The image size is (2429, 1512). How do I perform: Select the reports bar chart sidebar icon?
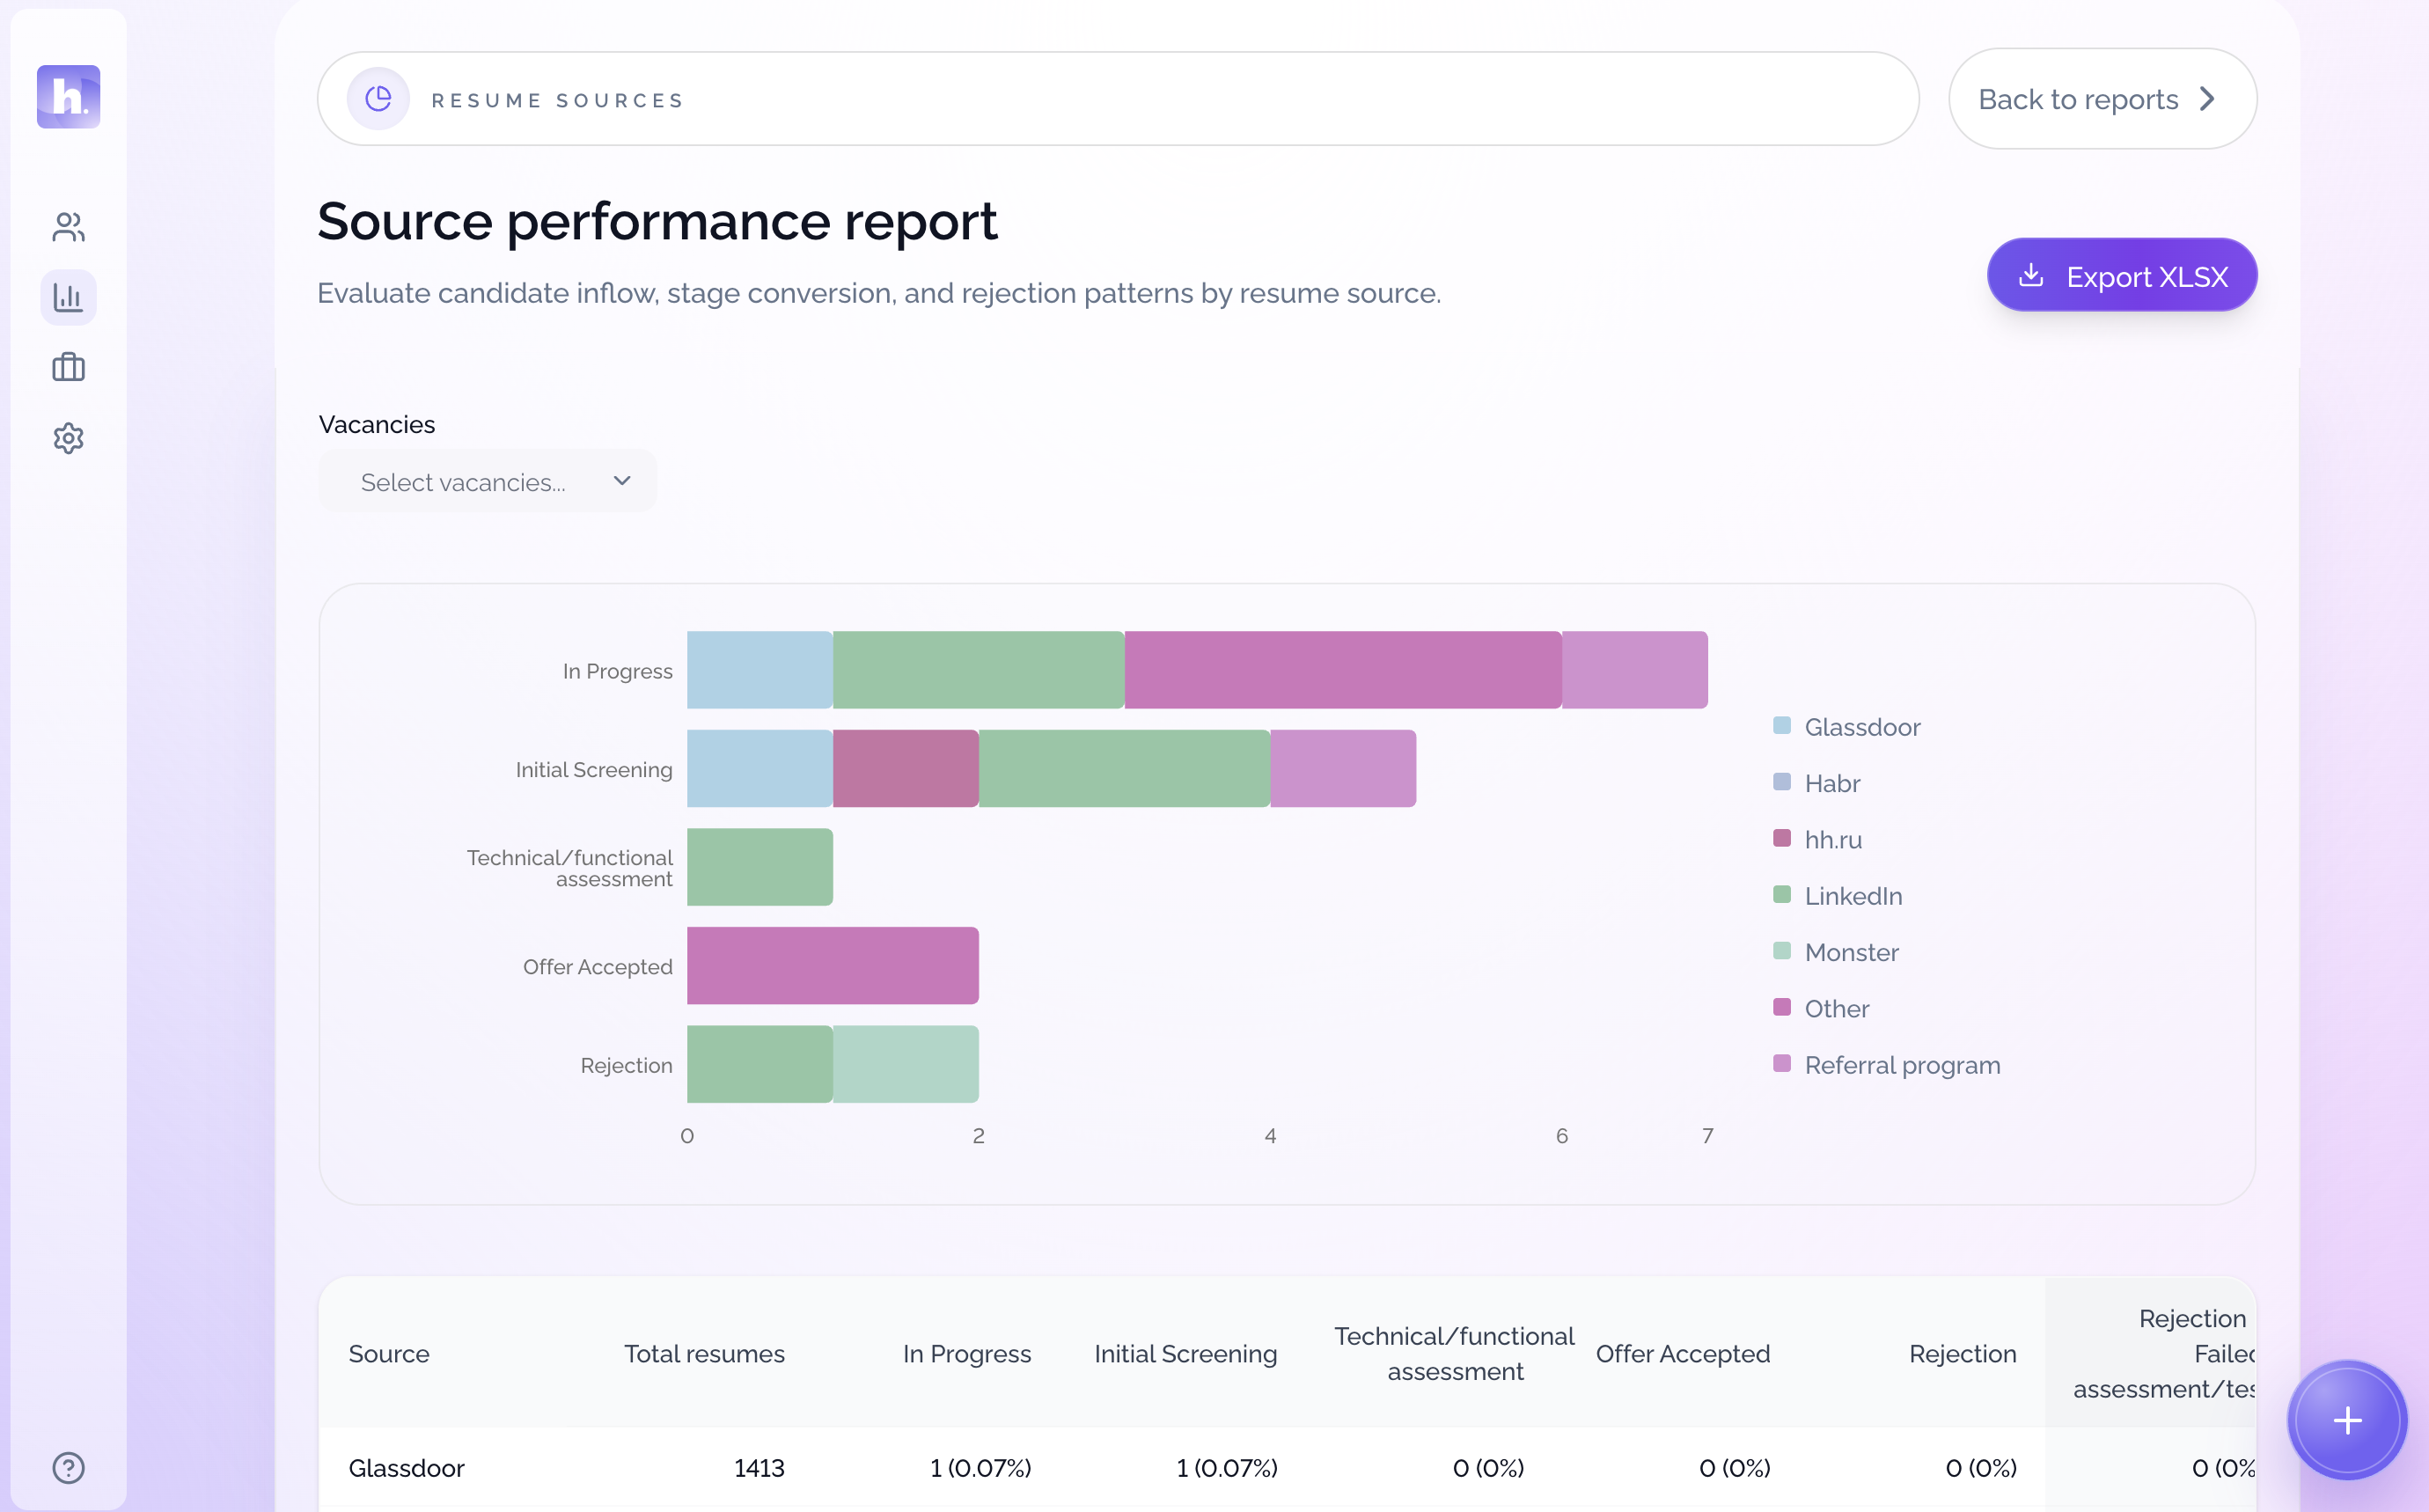click(68, 297)
